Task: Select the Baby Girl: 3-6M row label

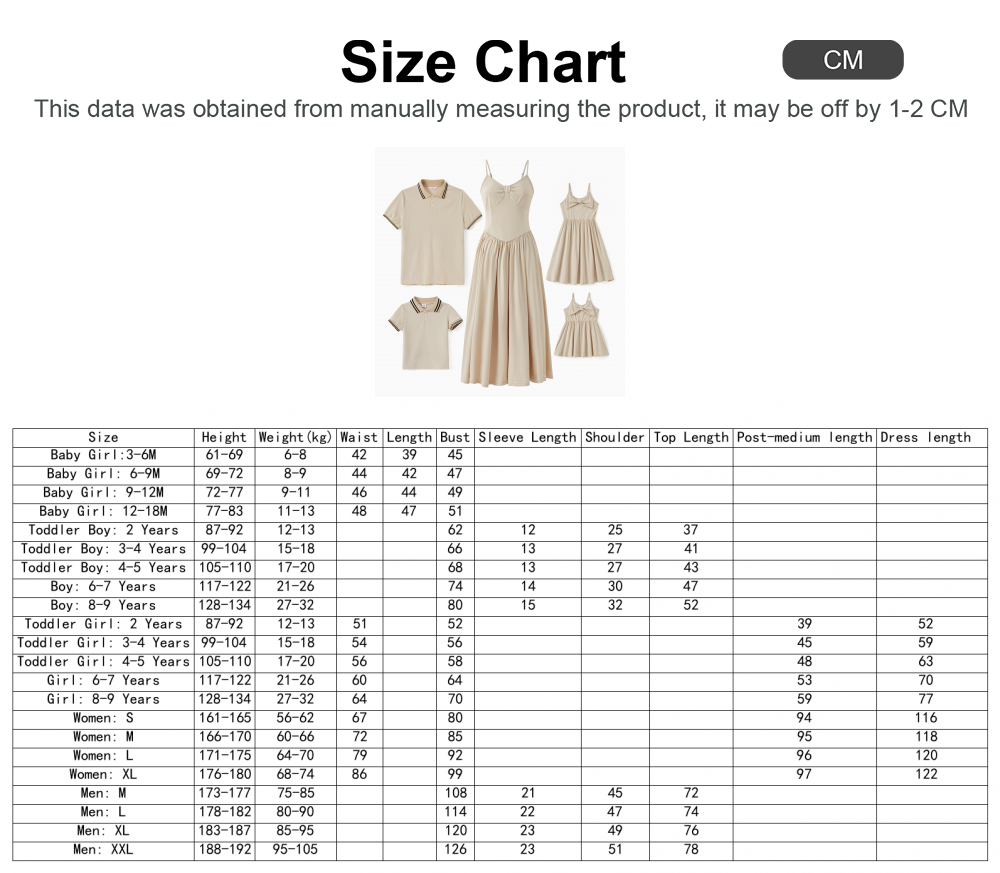Action: click(103, 455)
